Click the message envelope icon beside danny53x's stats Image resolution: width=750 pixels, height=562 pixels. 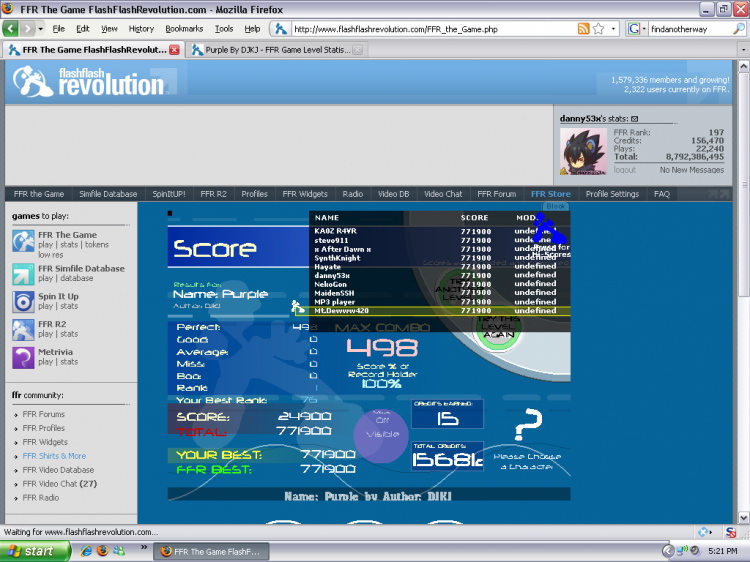coord(634,119)
